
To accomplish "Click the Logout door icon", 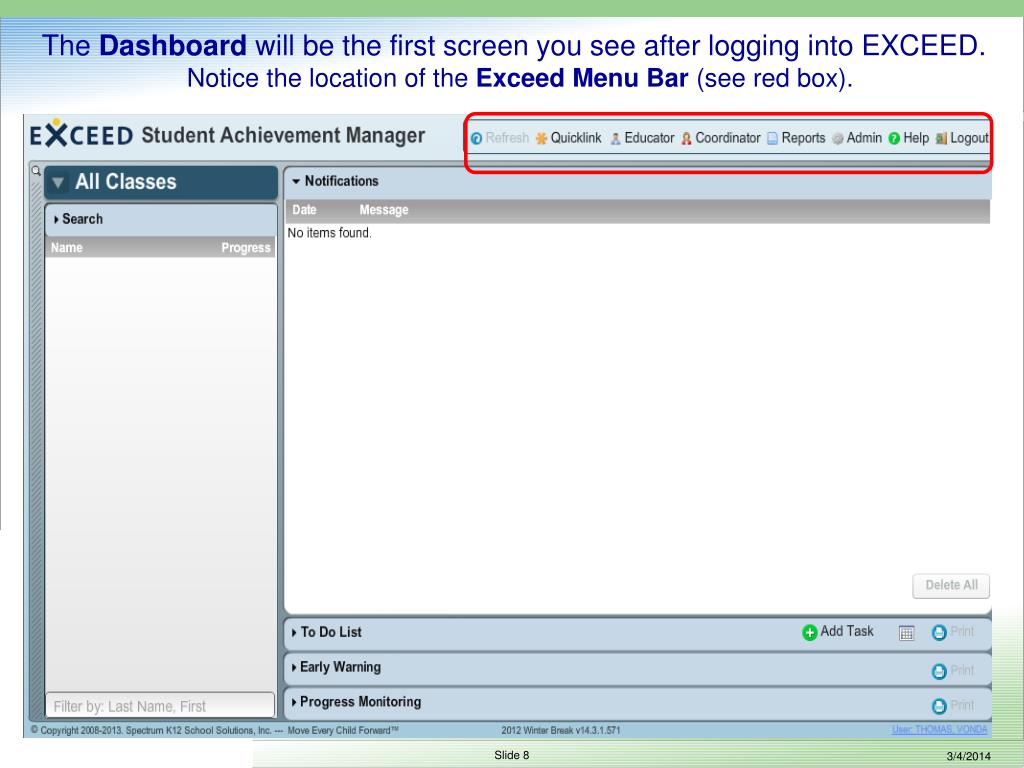I will click(x=941, y=138).
